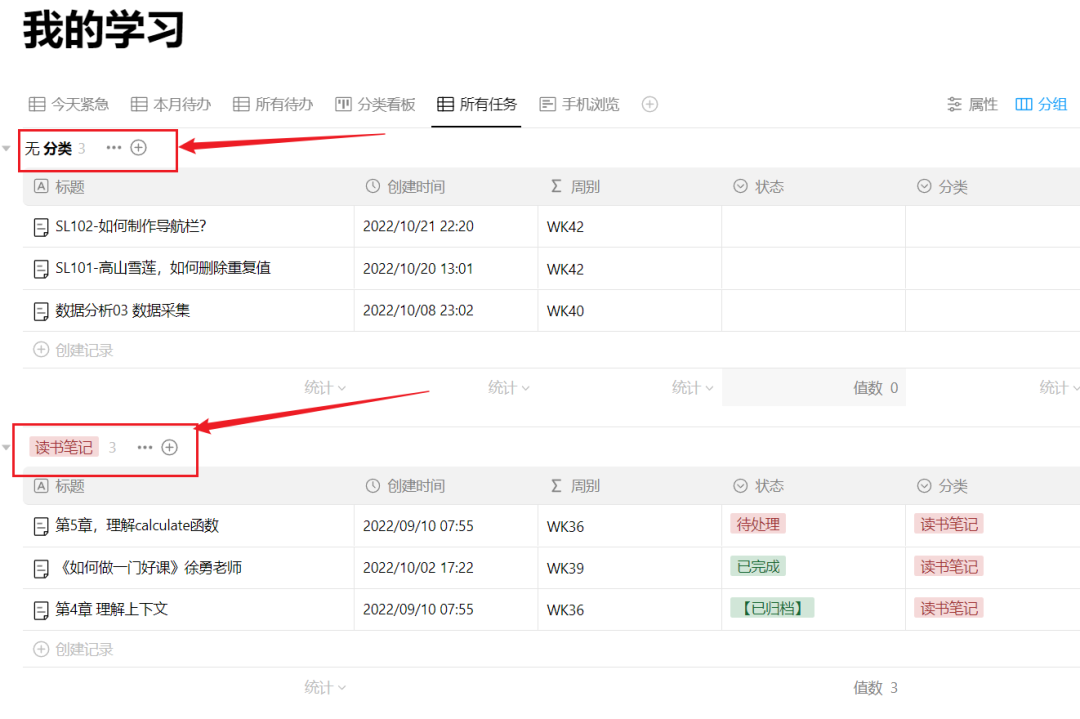Image resolution: width=1080 pixels, height=719 pixels.
Task: Click creation time 2022/10/20 13:01
Action: 418,269
